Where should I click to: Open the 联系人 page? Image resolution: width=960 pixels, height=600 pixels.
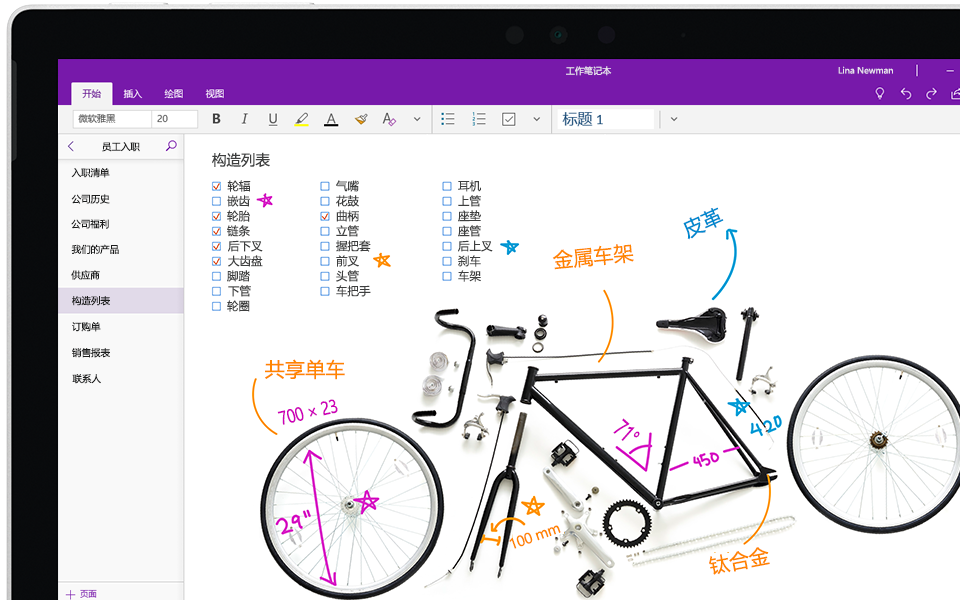click(x=121, y=378)
